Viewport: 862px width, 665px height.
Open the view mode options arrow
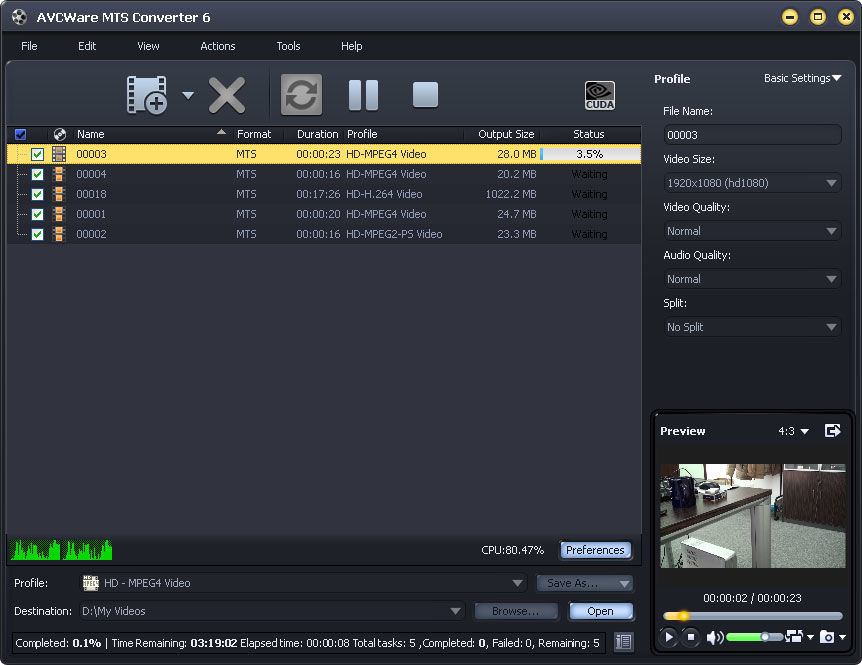tap(810, 637)
